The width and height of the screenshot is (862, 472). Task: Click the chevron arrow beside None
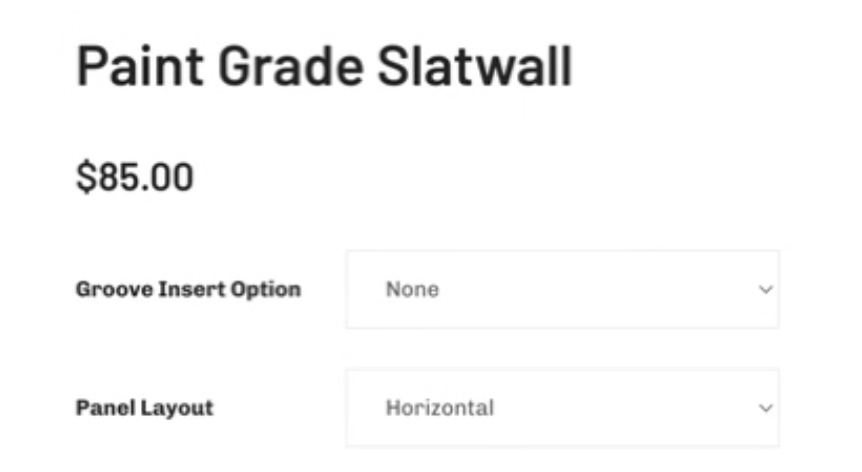click(x=765, y=290)
